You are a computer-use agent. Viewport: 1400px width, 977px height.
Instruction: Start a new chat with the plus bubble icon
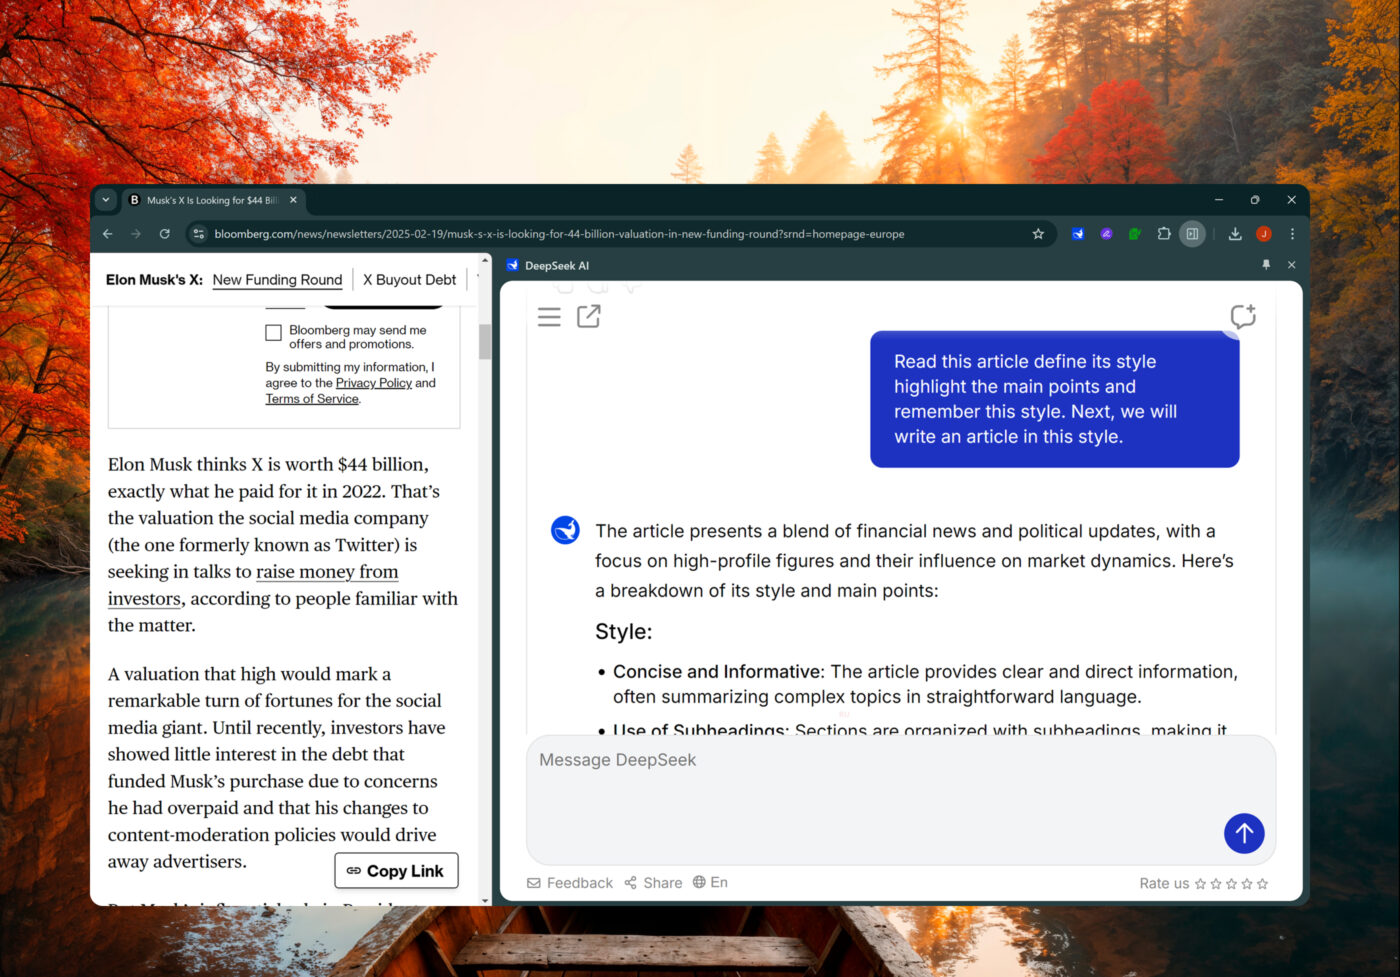point(1242,317)
